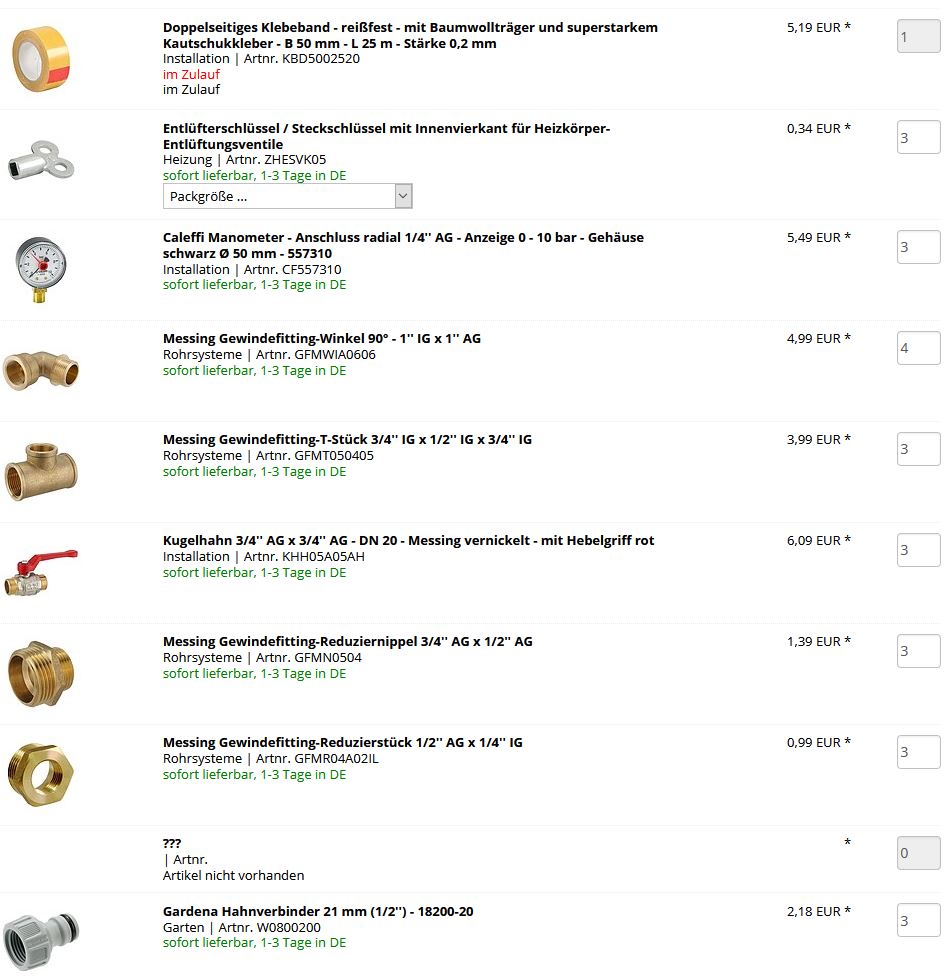Image resolution: width=951 pixels, height=979 pixels.
Task: View the red lever Kugelhahn image
Action: pyautogui.click(x=41, y=571)
